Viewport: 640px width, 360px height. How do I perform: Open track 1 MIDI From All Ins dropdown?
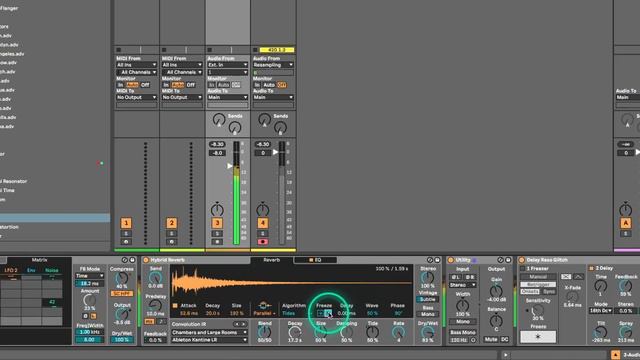(x=136, y=65)
